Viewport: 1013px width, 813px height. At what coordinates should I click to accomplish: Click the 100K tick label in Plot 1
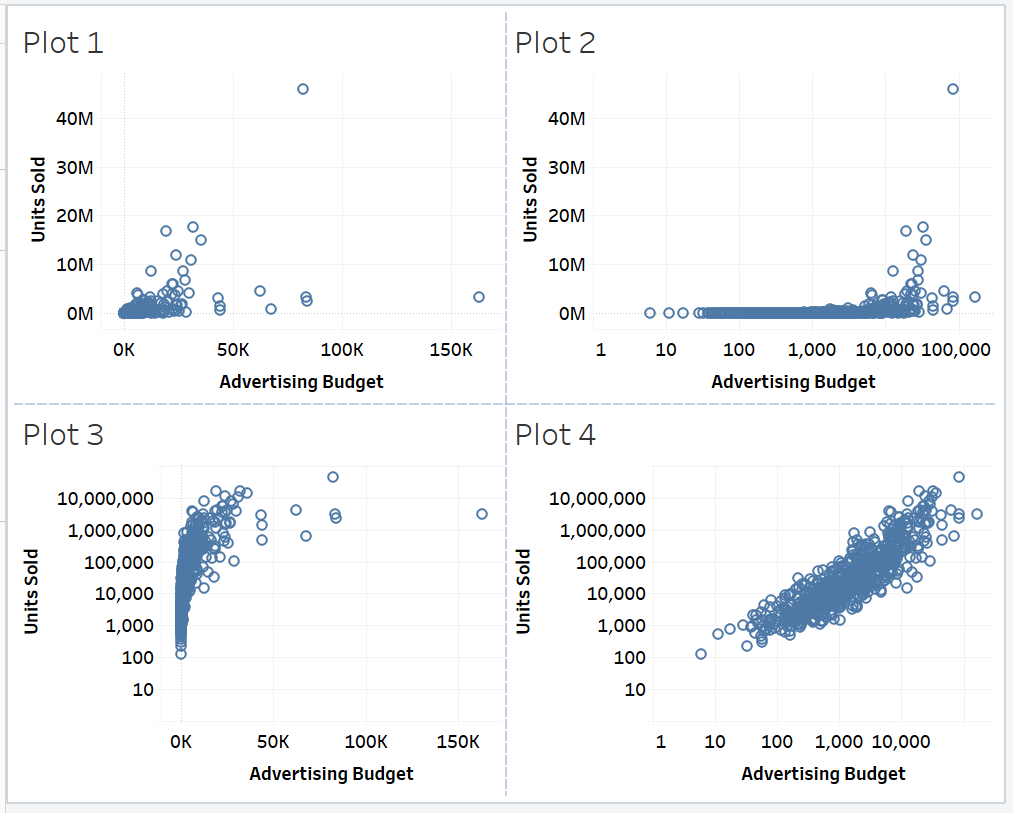point(342,350)
